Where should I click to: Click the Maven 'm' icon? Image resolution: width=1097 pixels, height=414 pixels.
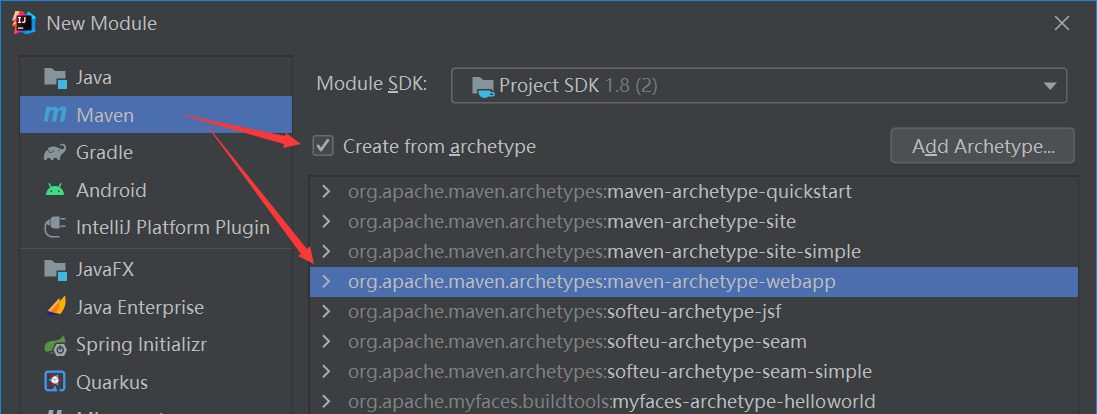55,115
